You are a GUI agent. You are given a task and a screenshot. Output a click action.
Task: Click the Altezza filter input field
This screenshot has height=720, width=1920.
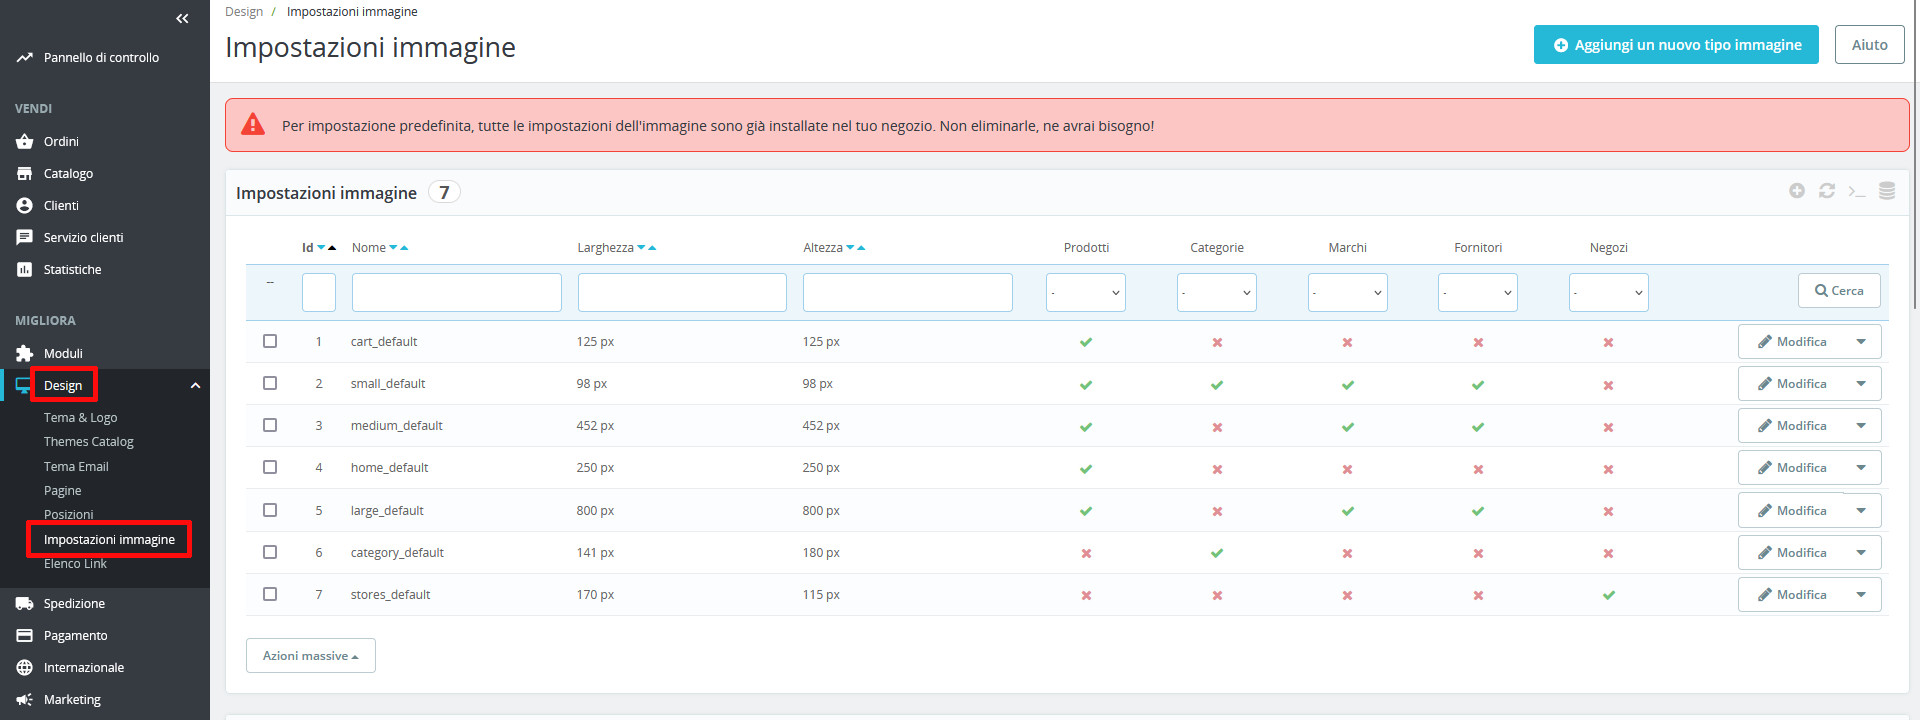[908, 292]
